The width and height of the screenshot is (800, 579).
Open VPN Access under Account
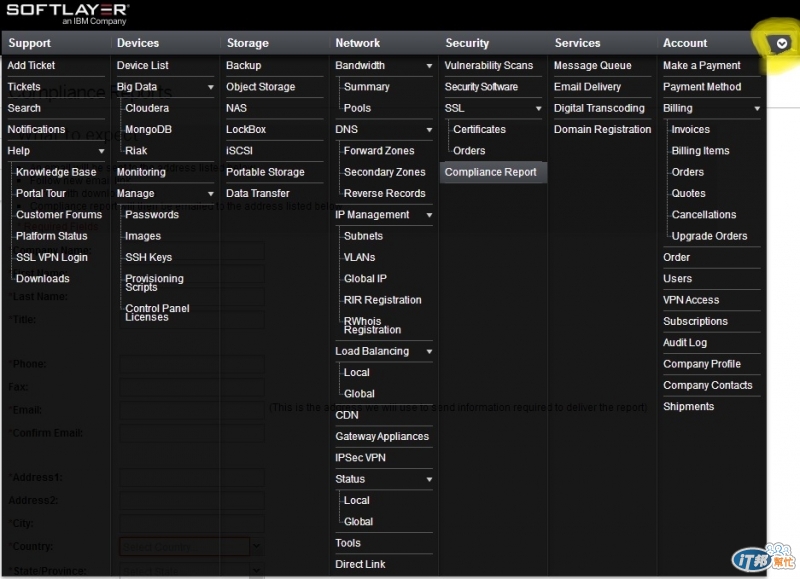691,300
